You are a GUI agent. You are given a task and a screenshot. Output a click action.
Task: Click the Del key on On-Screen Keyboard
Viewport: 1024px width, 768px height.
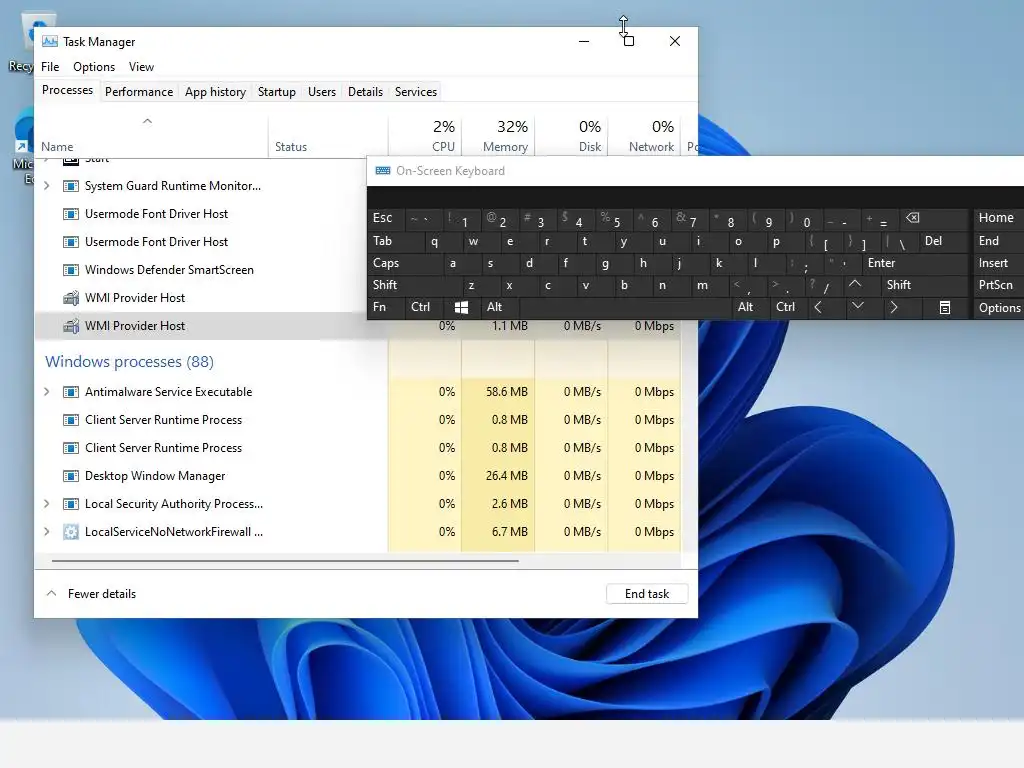(942, 241)
